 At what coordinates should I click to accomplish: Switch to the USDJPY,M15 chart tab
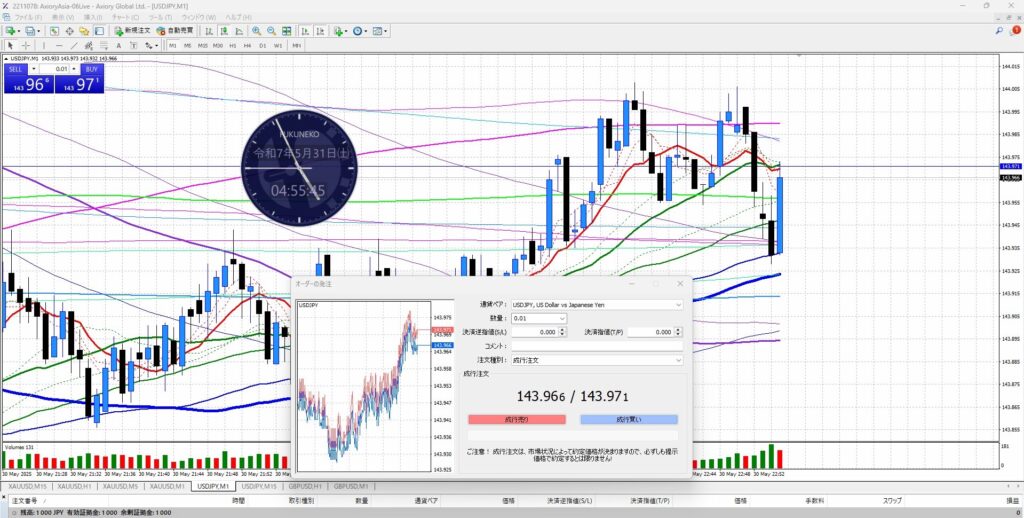click(x=260, y=487)
